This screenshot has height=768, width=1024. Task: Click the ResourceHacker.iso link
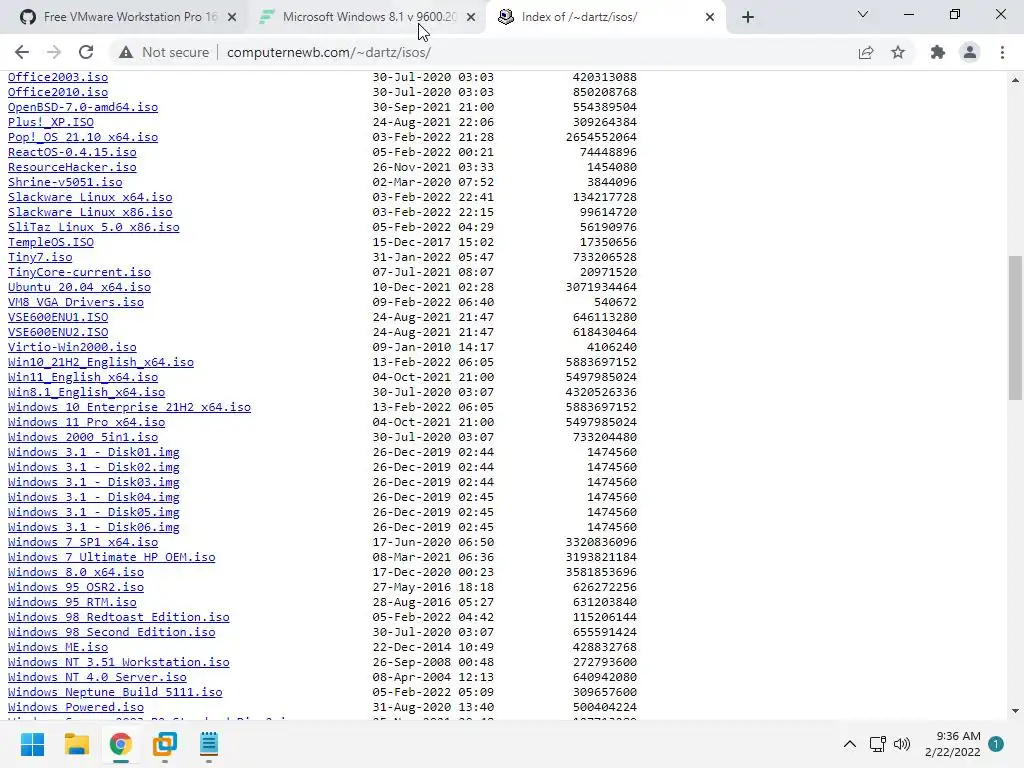click(x=72, y=167)
